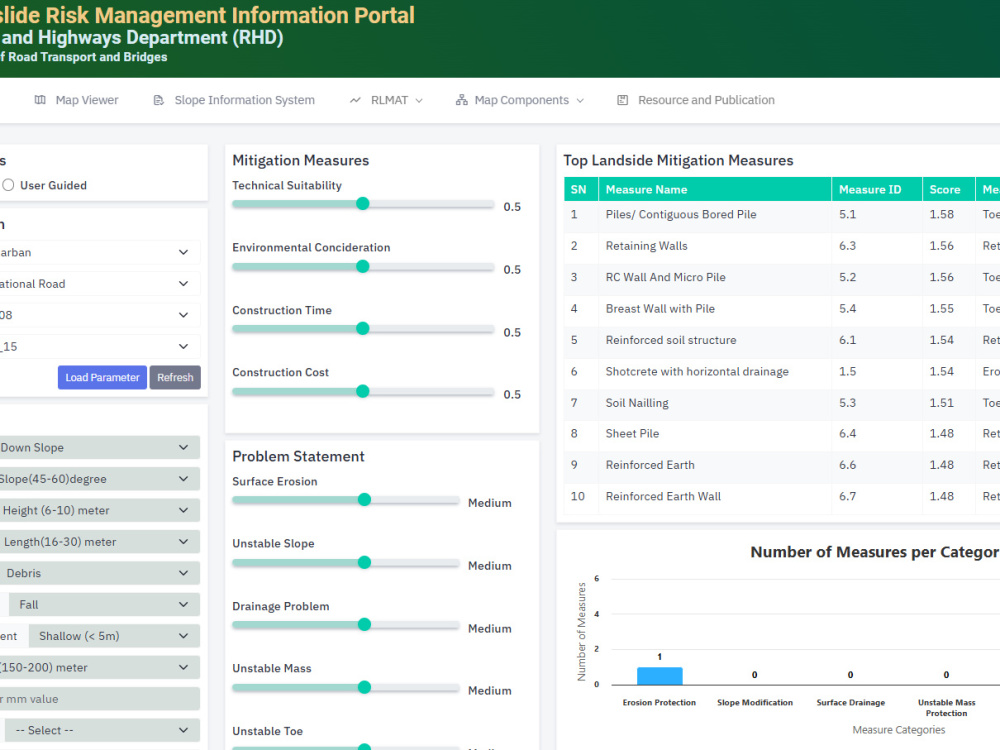The height and width of the screenshot is (750, 1000).
Task: Click the Slope Information System document icon
Action: click(159, 100)
